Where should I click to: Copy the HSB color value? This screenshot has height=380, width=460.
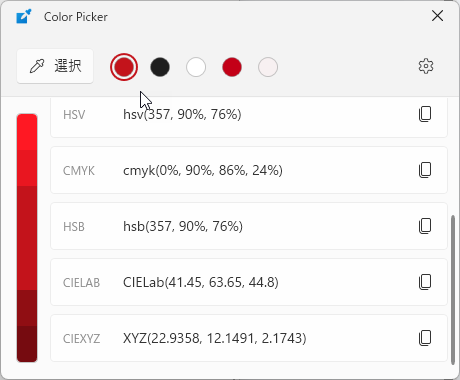(x=425, y=226)
